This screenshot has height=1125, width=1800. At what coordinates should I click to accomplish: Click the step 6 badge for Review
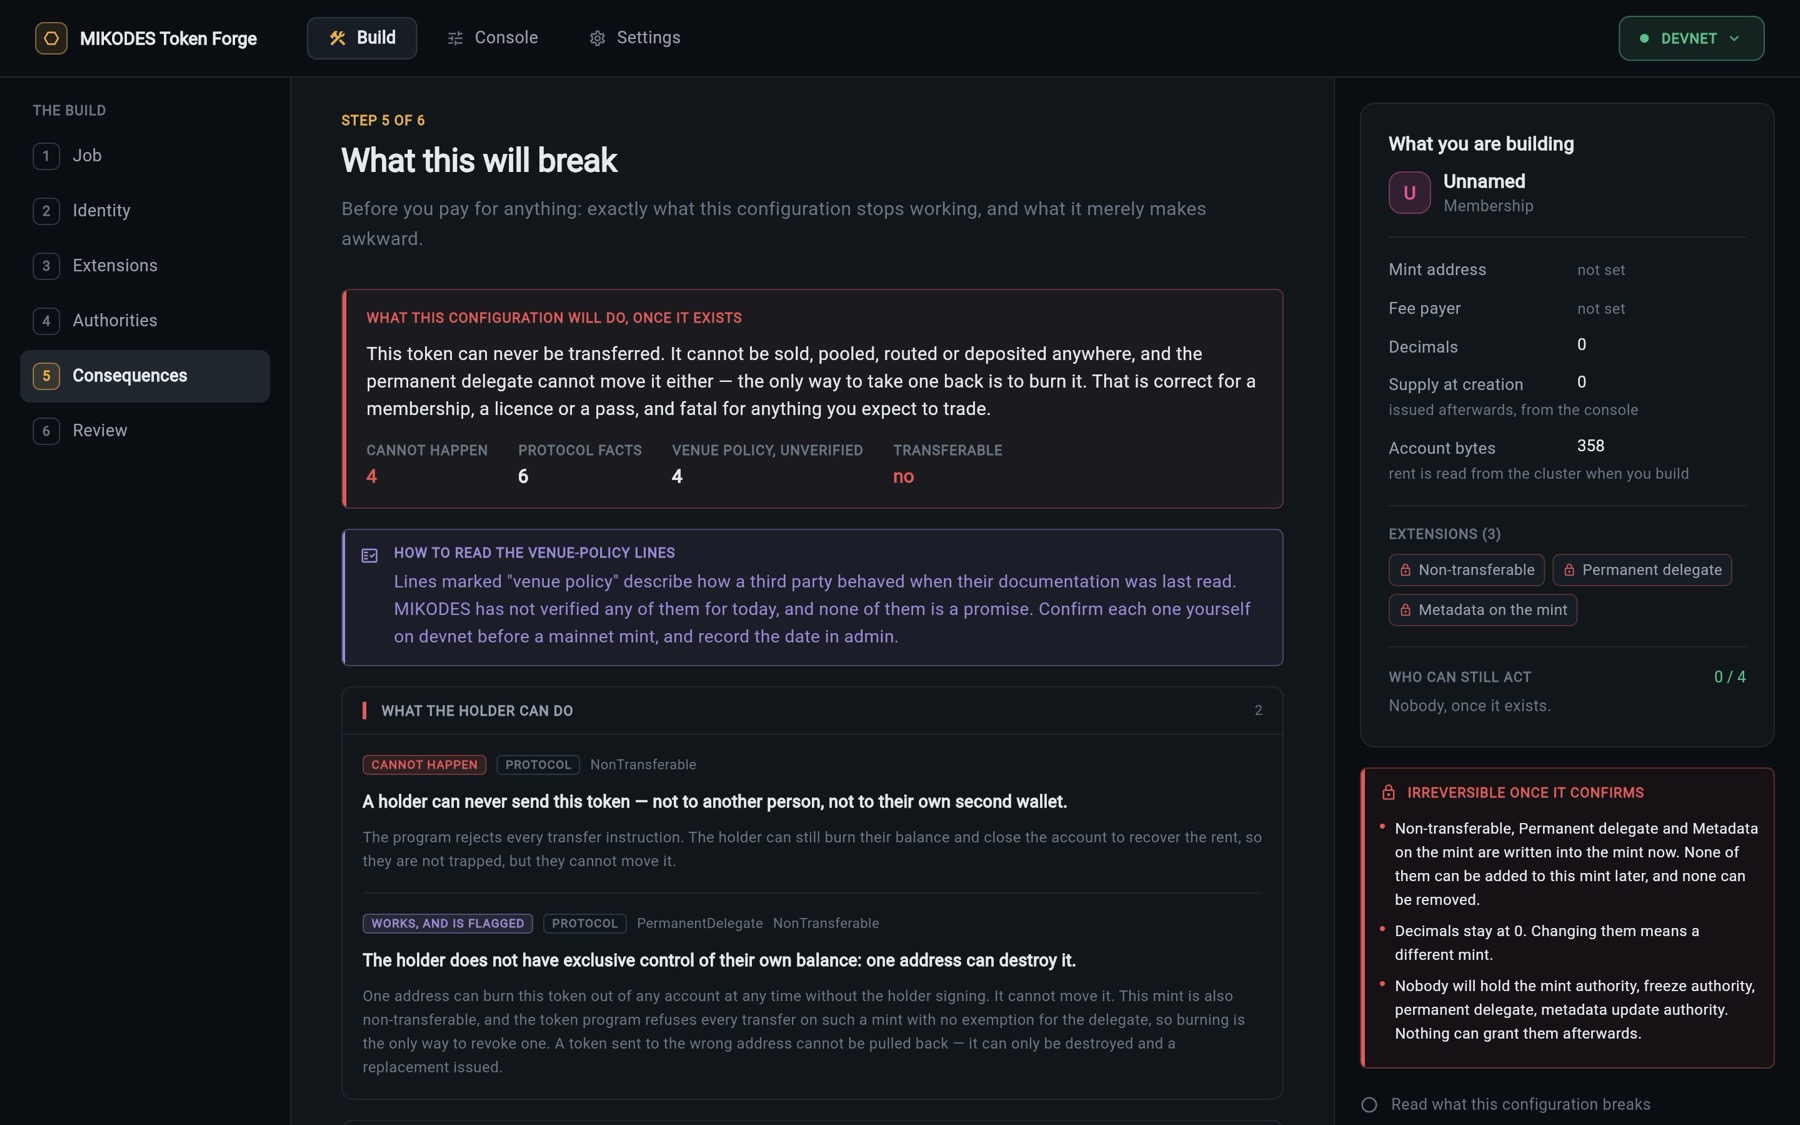pyautogui.click(x=46, y=431)
